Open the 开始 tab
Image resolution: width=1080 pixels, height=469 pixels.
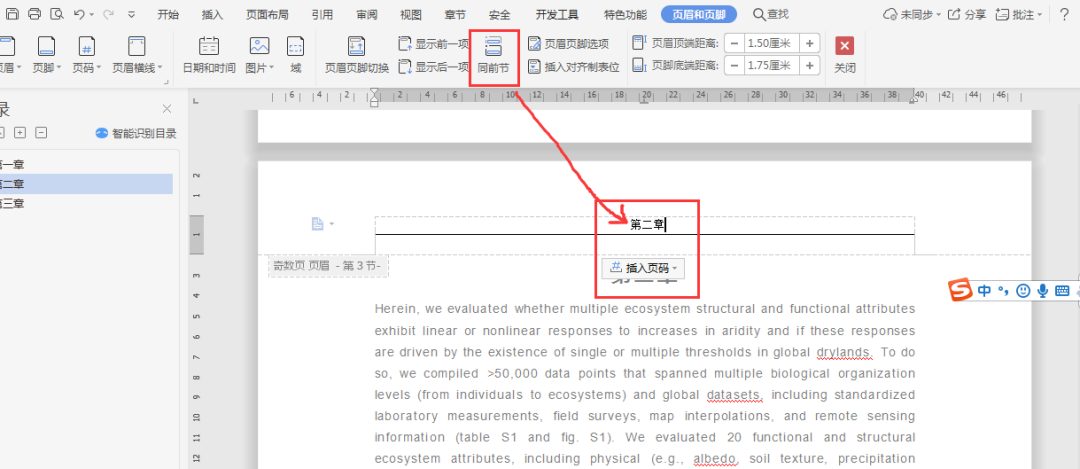(x=168, y=14)
